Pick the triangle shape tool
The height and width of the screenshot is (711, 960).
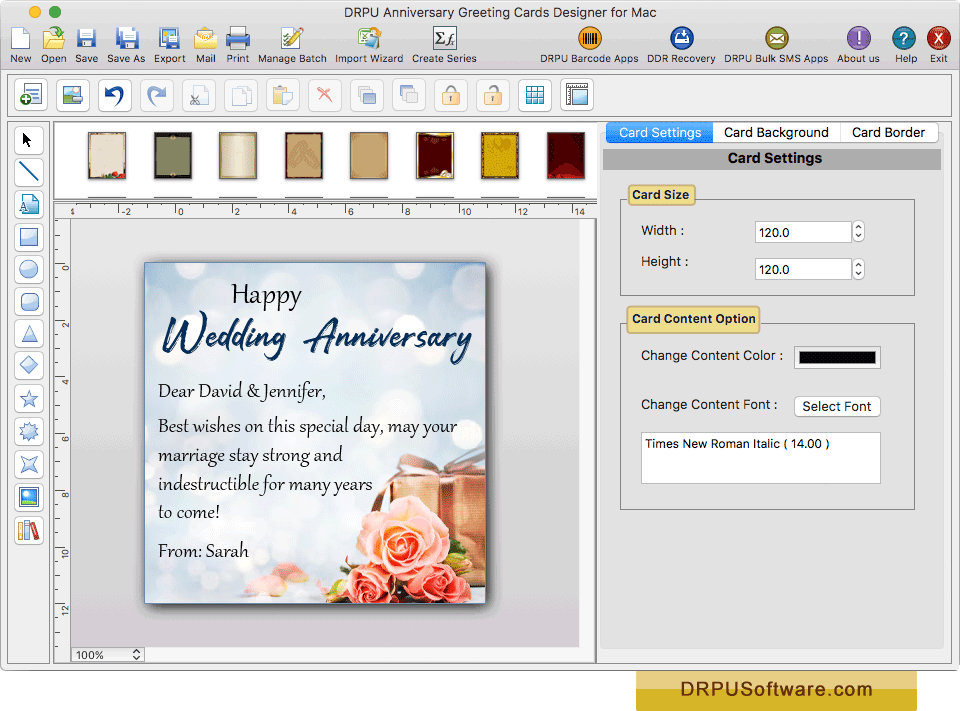[29, 335]
